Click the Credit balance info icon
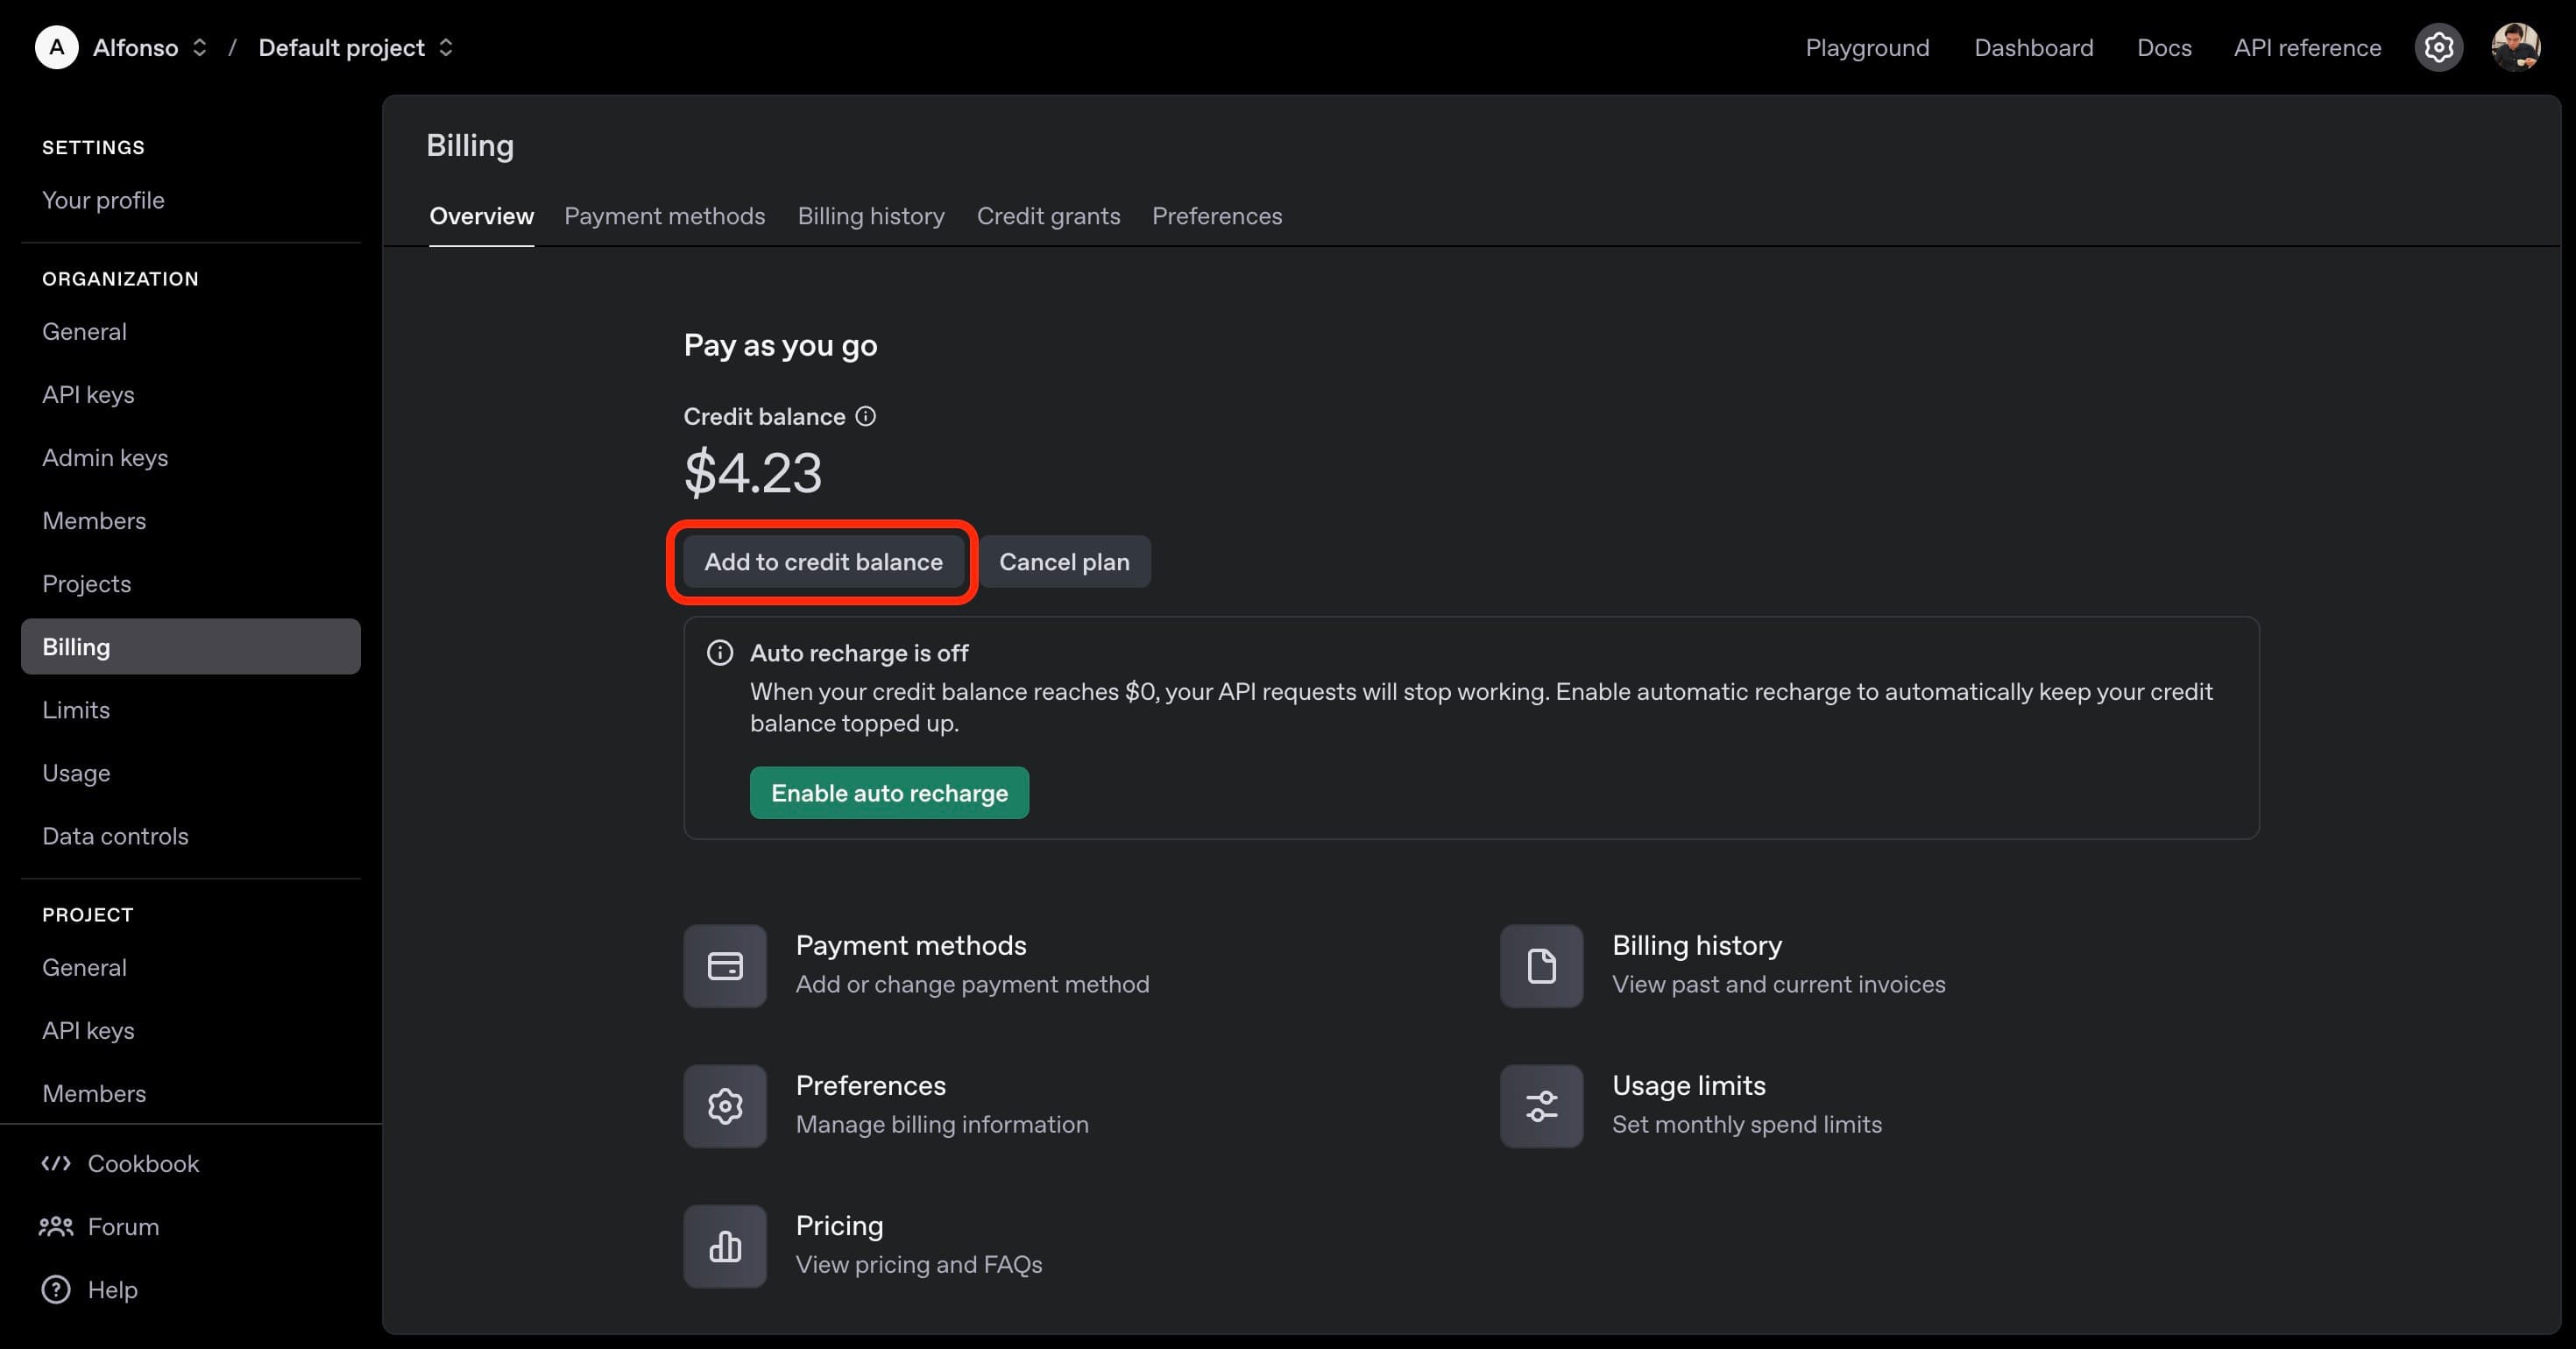Screen dimensions: 2576x1349 coord(865,416)
